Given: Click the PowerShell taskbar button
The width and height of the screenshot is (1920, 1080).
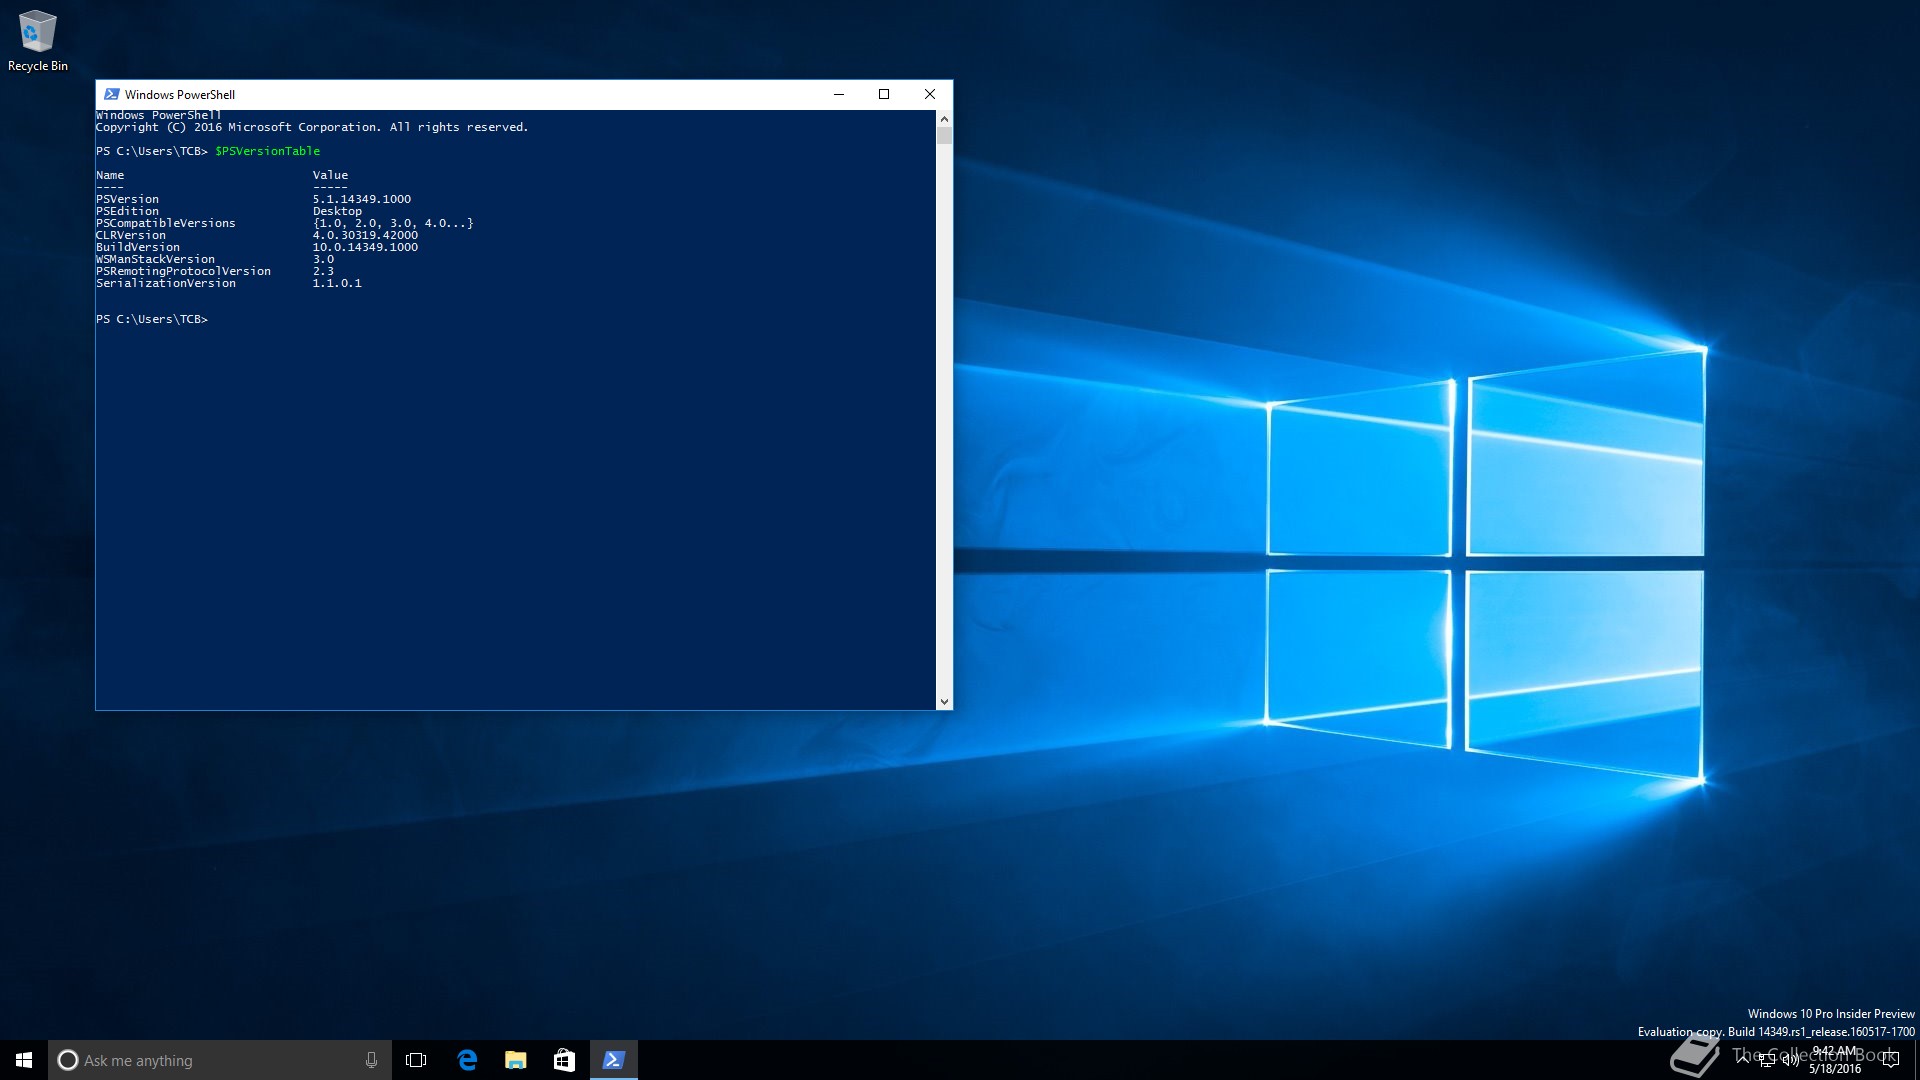Looking at the screenshot, I should click(x=613, y=1060).
